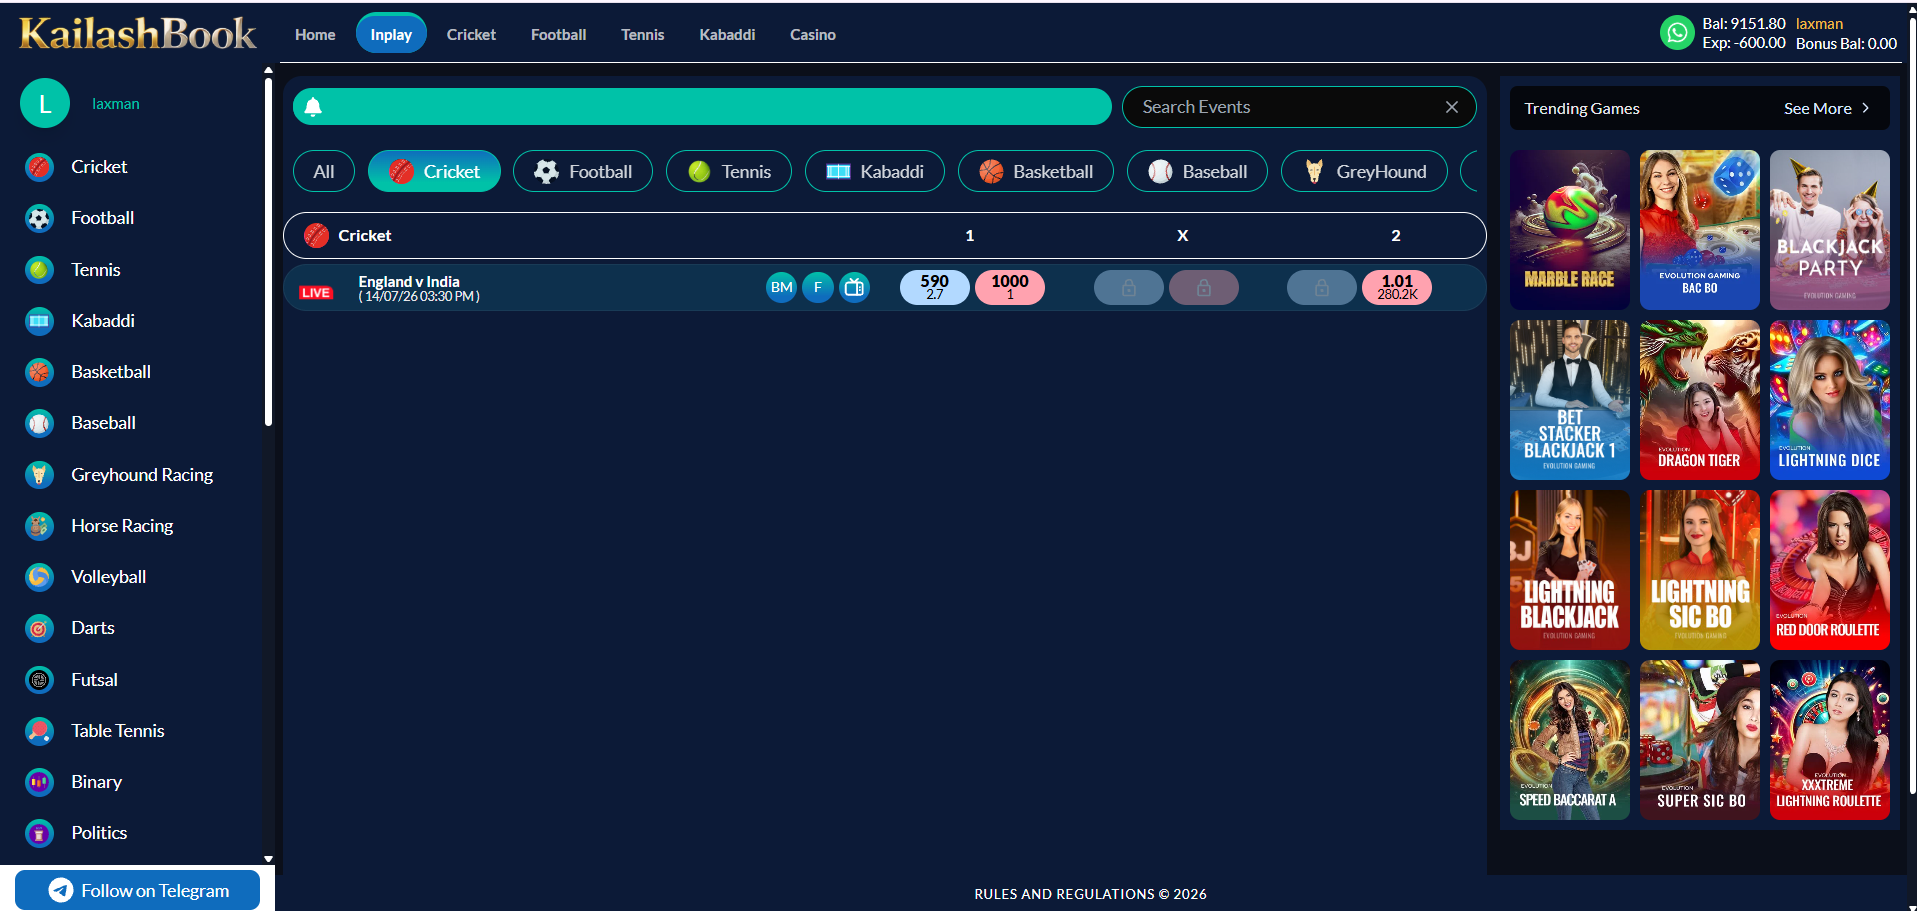Select the All sports filter
Image resolution: width=1917 pixels, height=911 pixels.
[x=324, y=171]
